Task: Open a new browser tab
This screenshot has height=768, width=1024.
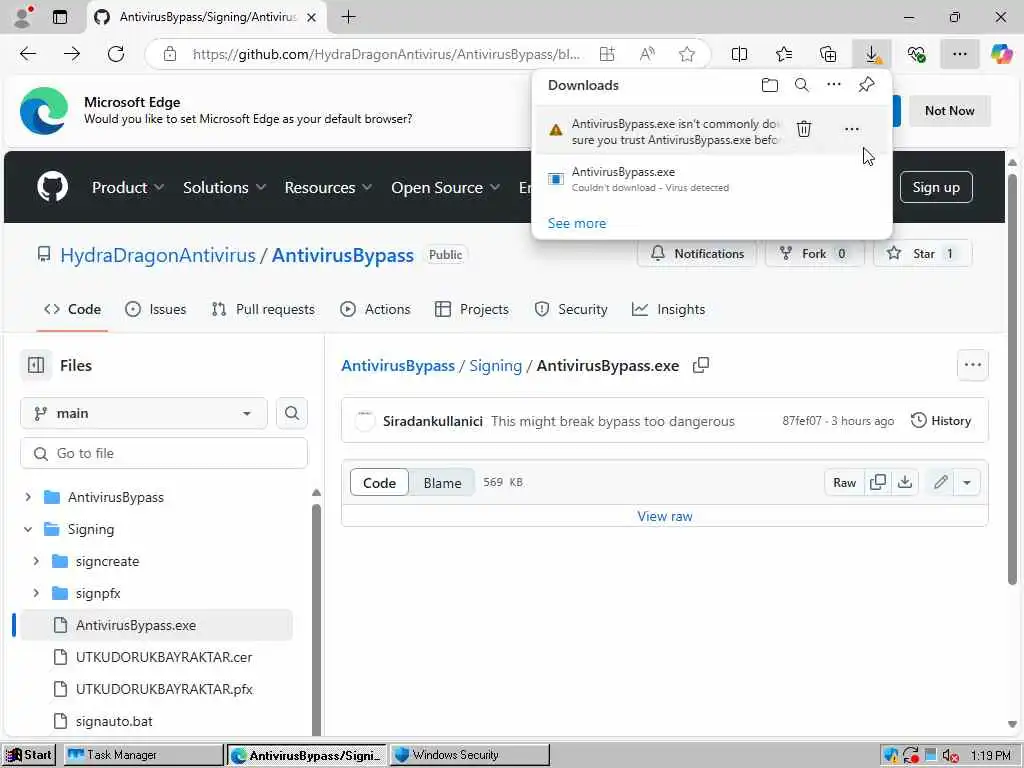Action: click(349, 17)
